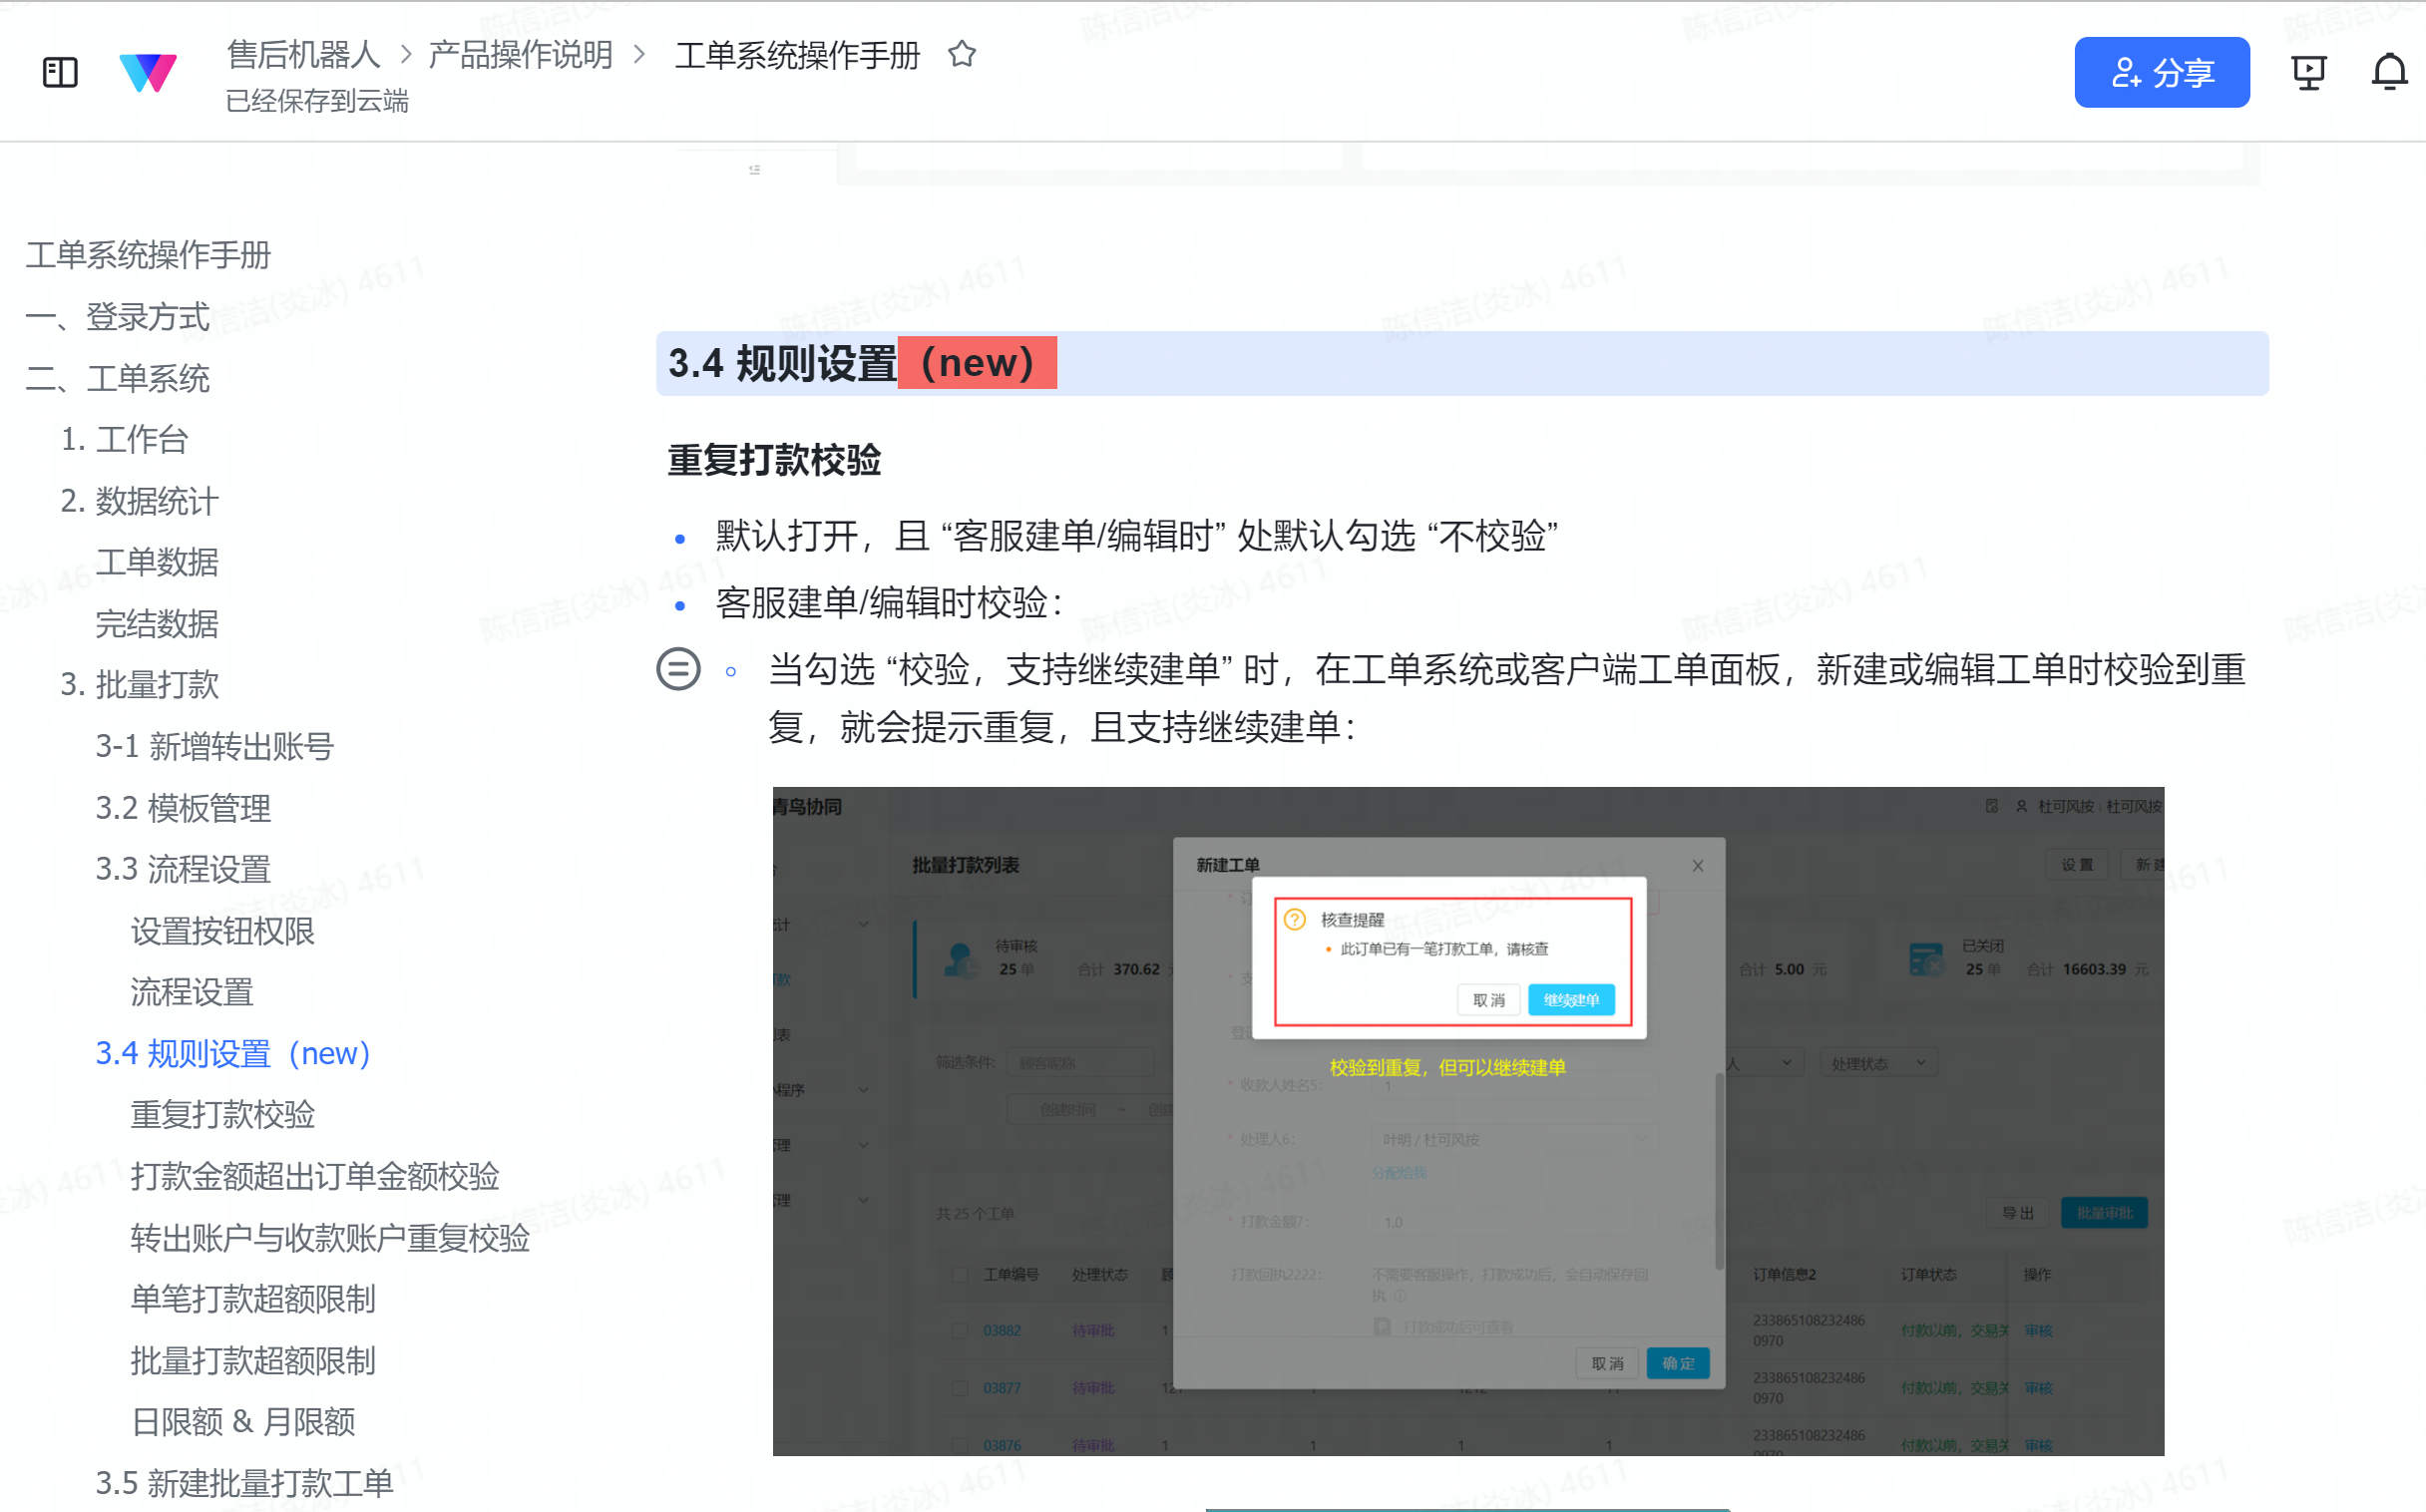Open 3.3 流程设置 outline entry
Viewport: 2426px width, 1512px height.
183,869
